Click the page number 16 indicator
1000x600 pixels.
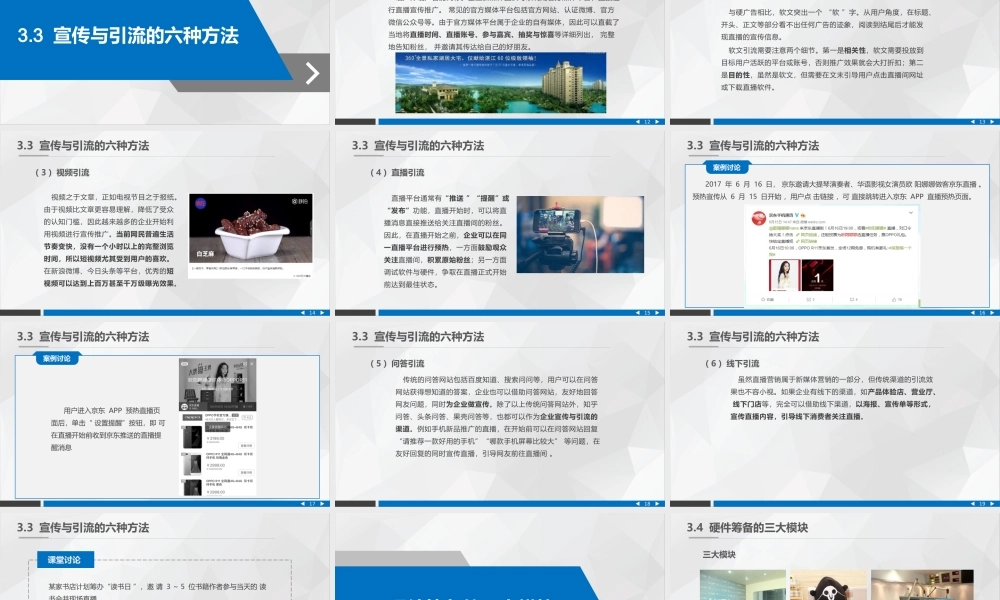pos(981,313)
